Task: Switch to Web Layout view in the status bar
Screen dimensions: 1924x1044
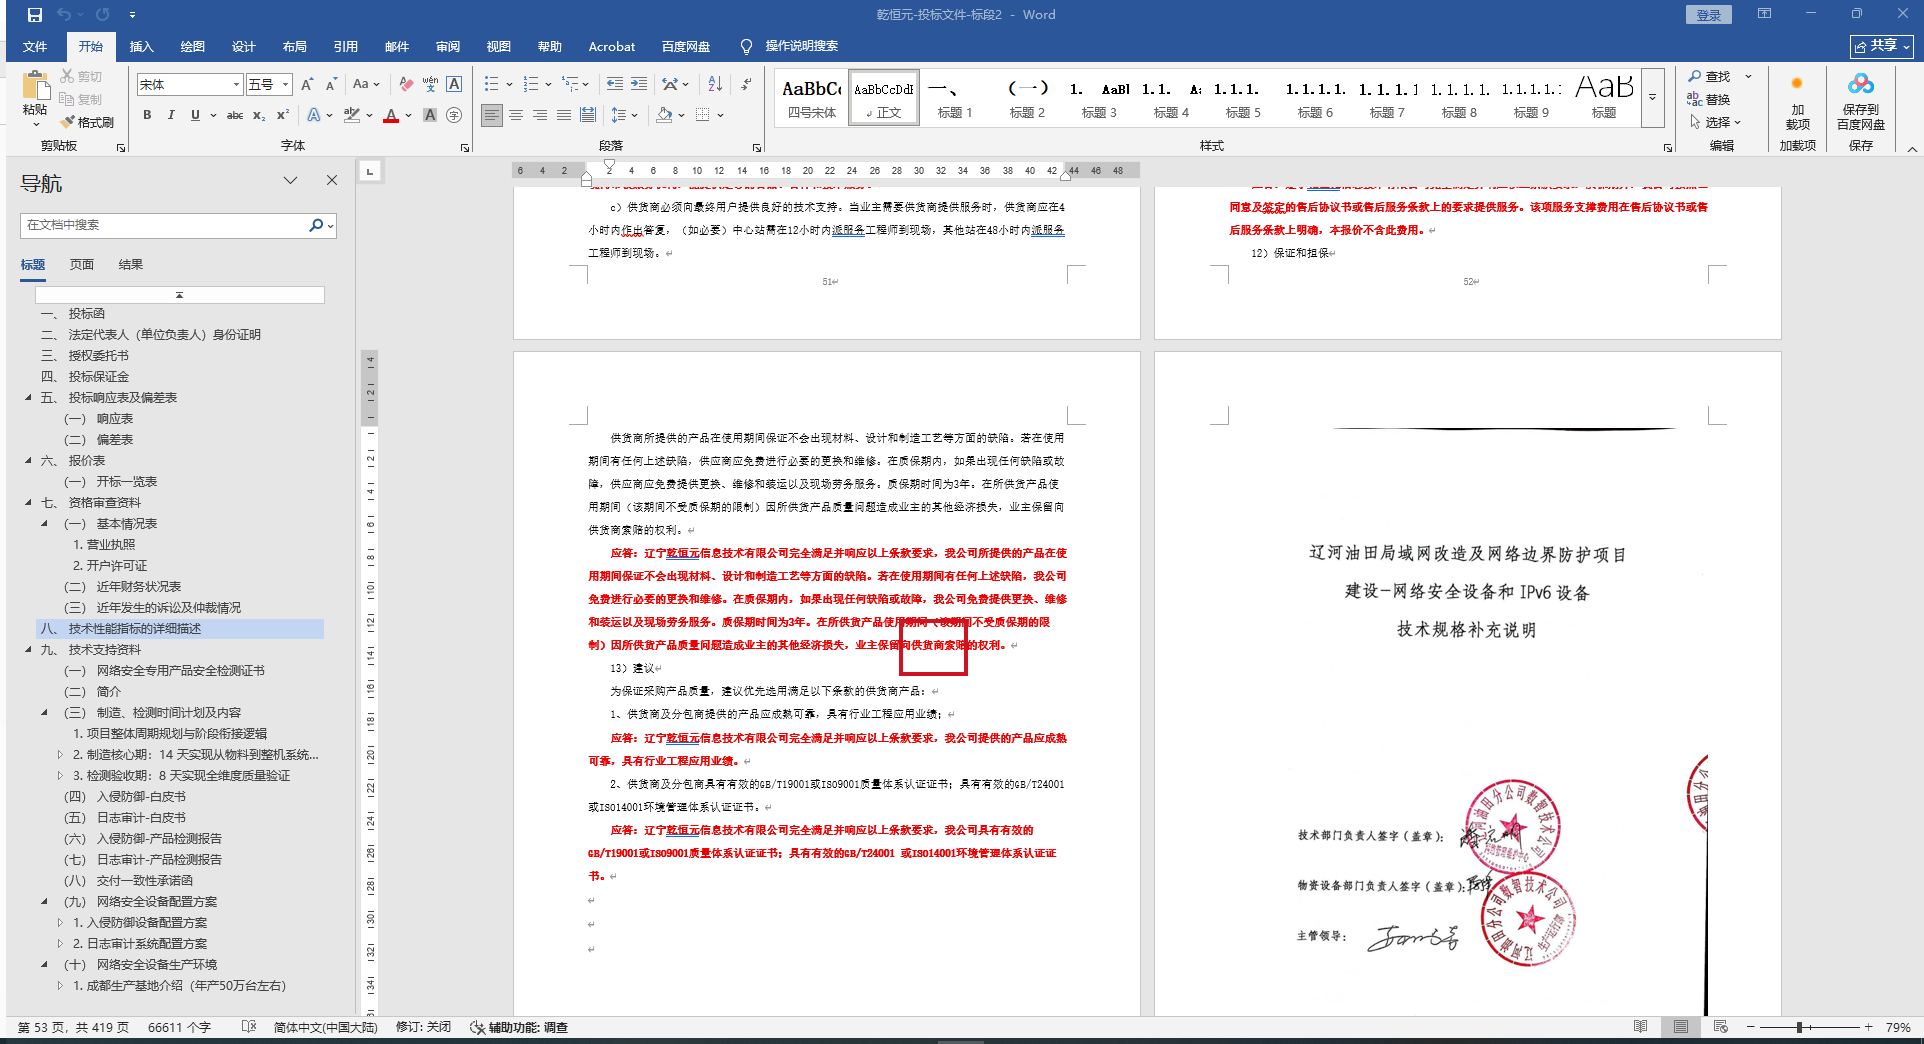Action: 1721,1027
